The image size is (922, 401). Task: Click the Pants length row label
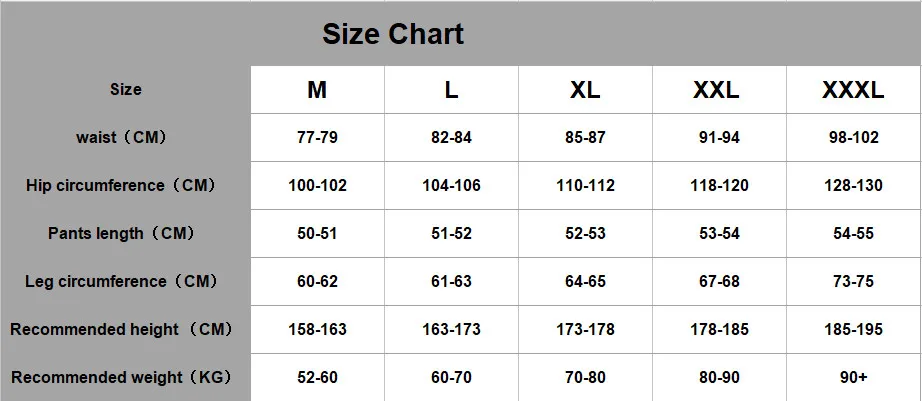(x=122, y=233)
